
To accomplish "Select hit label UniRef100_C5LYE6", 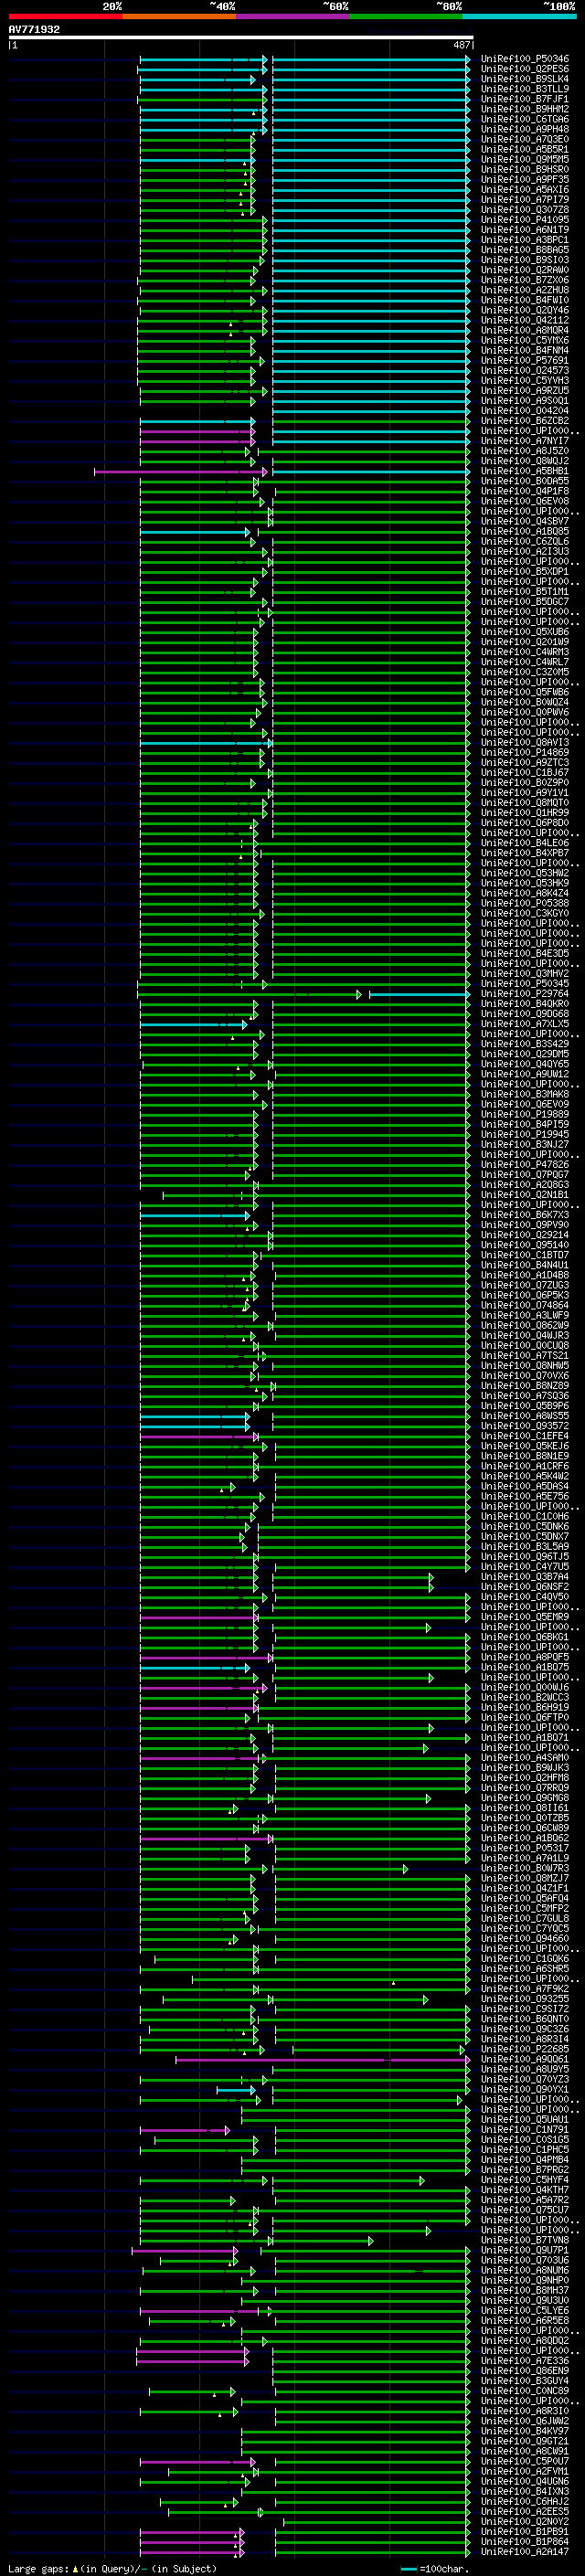I will click(525, 2310).
